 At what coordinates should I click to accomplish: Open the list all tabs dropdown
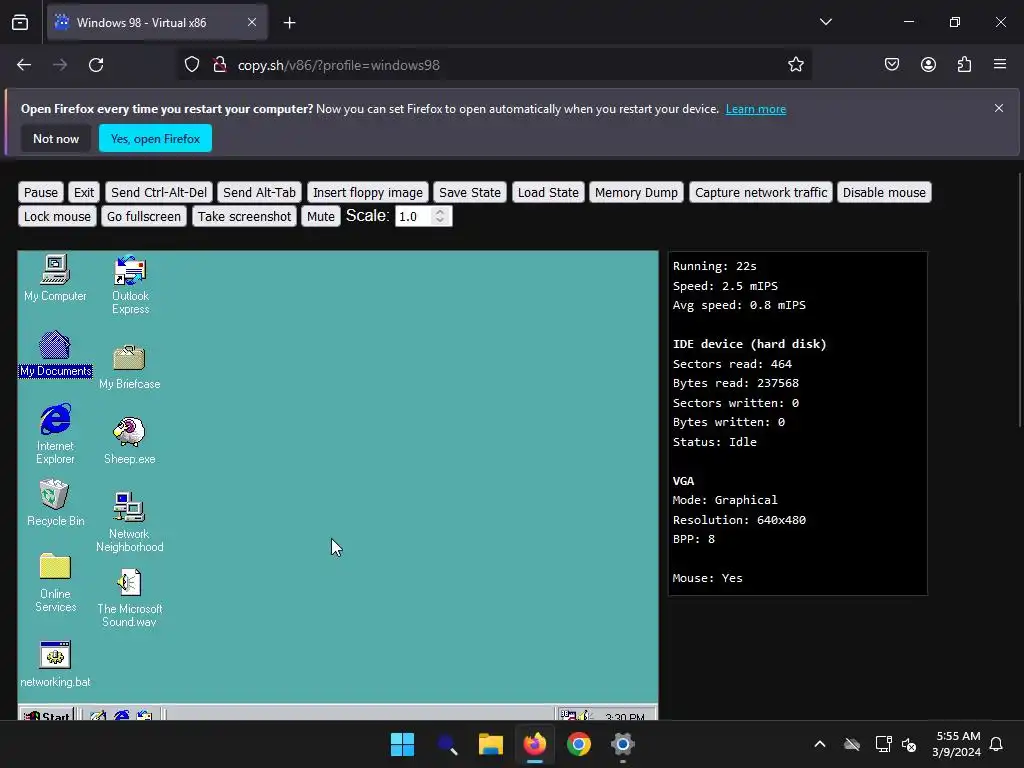(826, 22)
